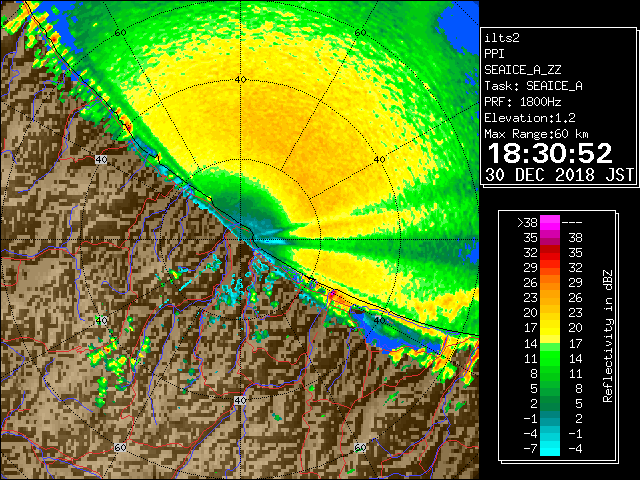Click the "40" range label due south of radar
The image size is (640, 480).
[x=240, y=400]
